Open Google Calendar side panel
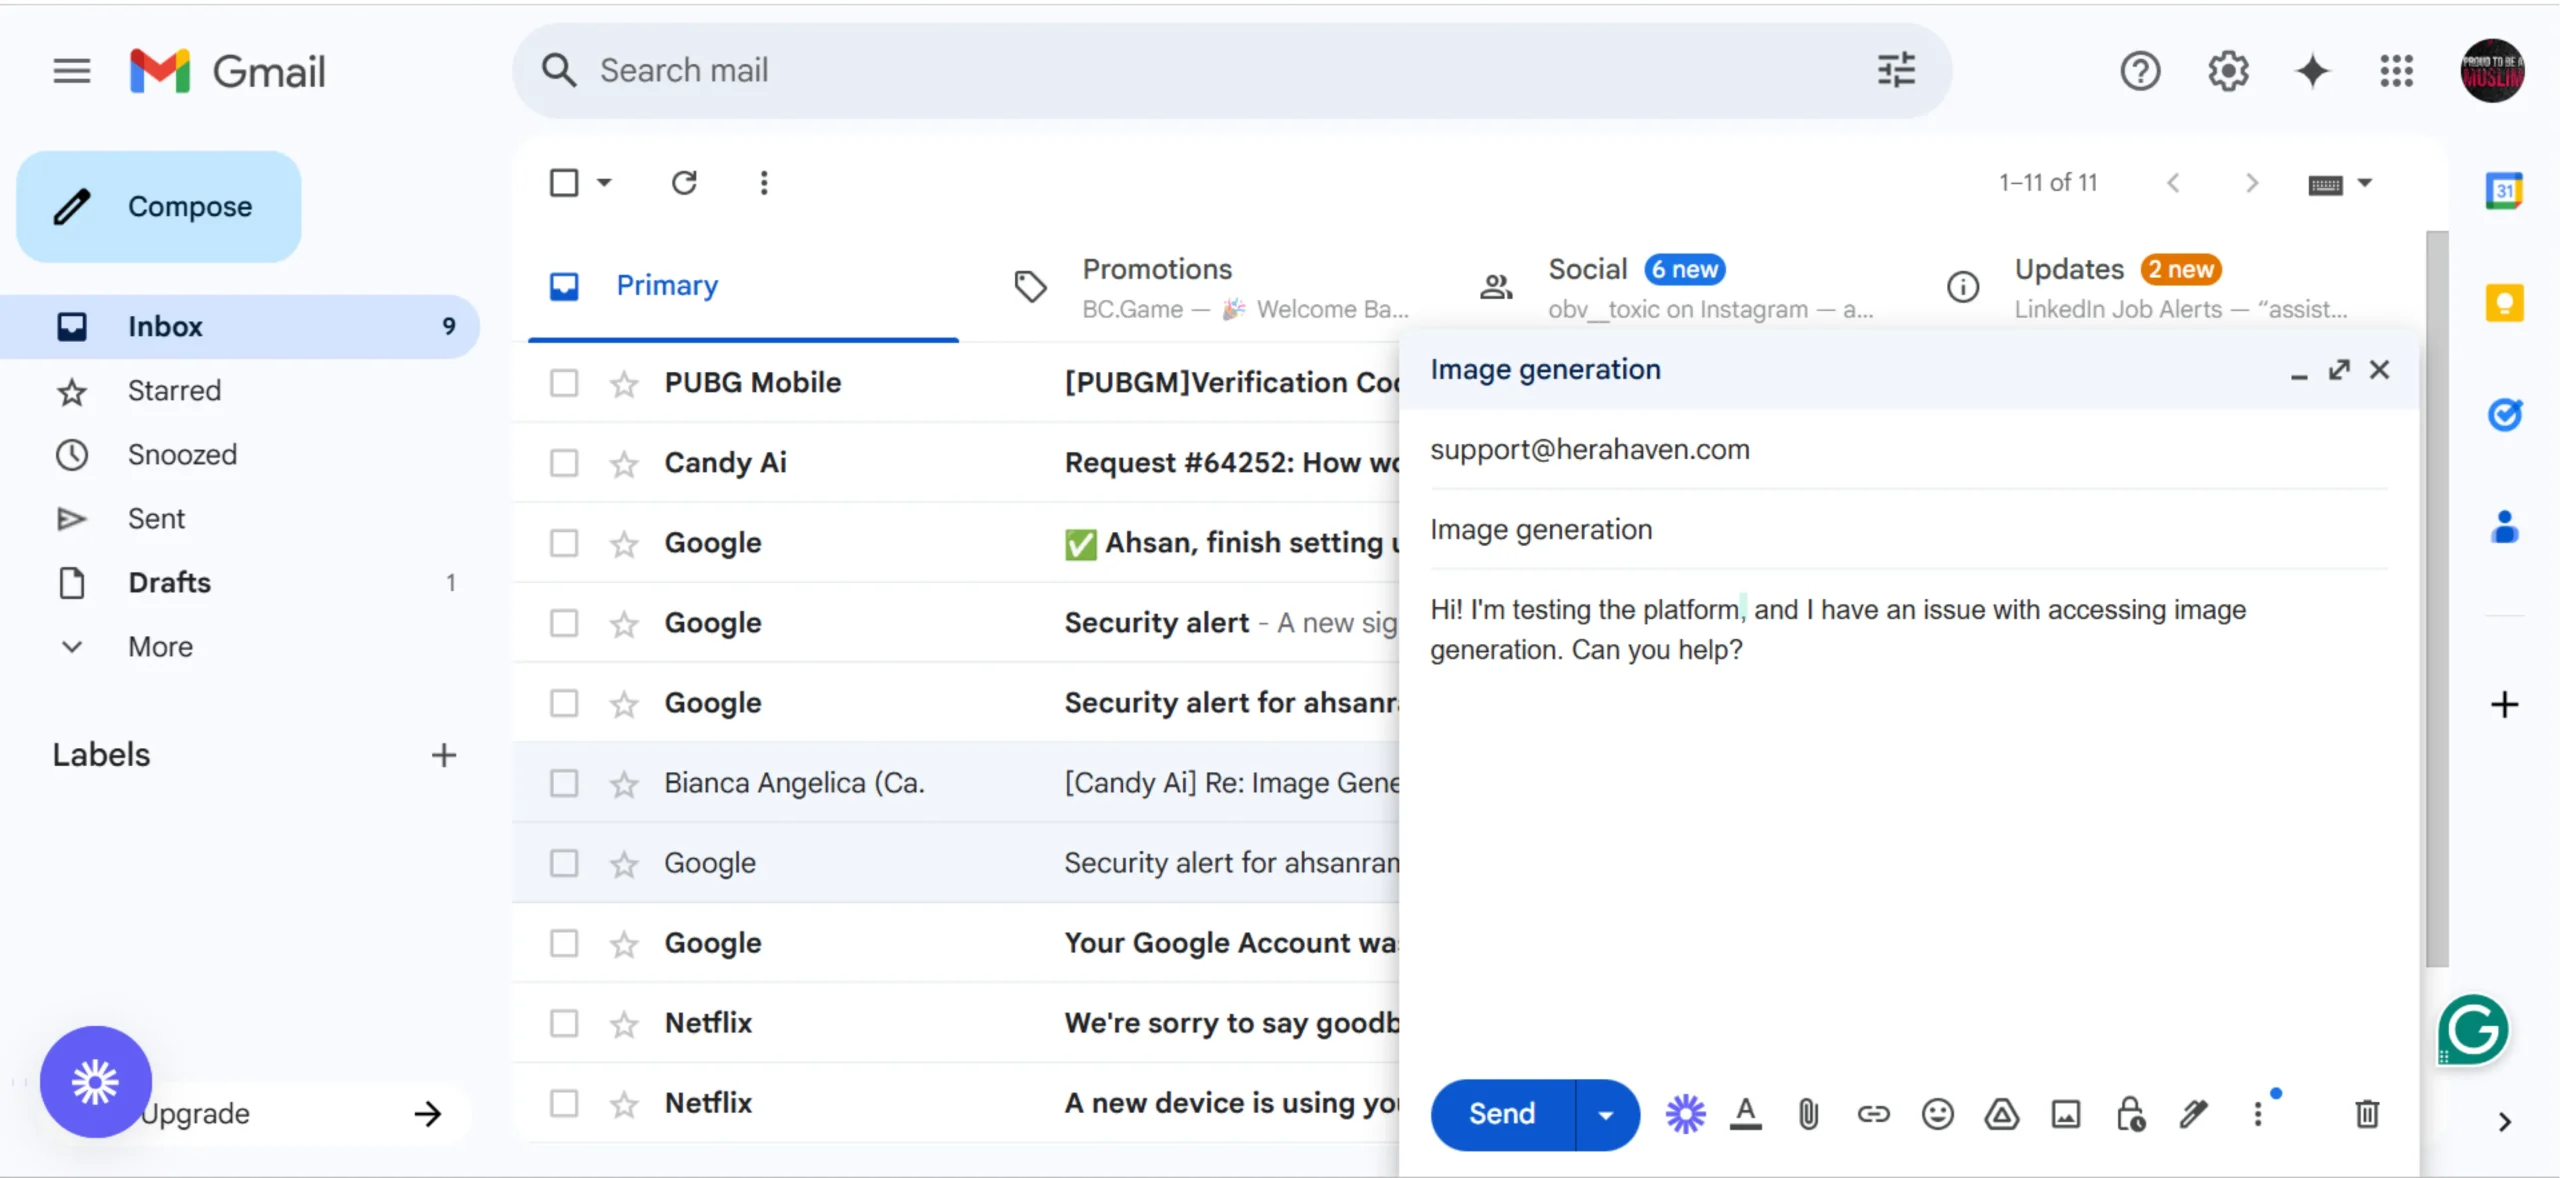This screenshot has height=1178, width=2560. tap(2504, 190)
